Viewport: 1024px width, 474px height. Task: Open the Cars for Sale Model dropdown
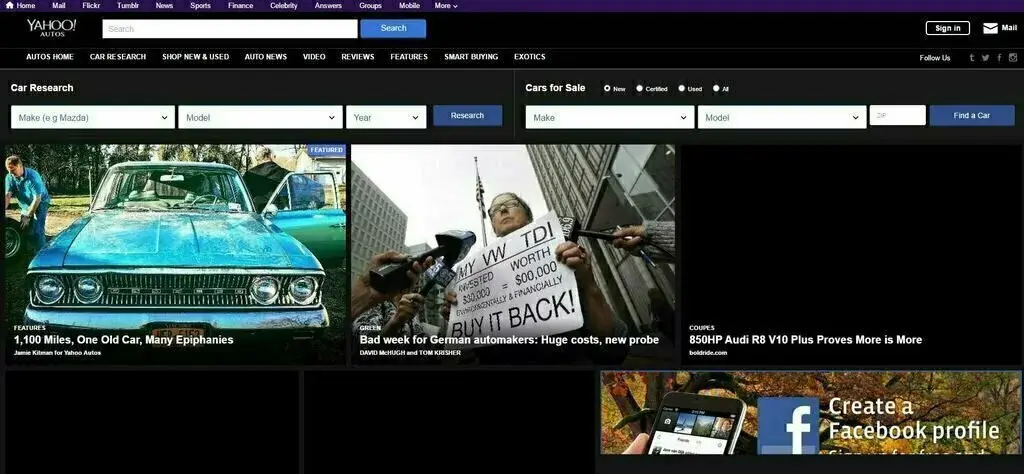(x=782, y=118)
